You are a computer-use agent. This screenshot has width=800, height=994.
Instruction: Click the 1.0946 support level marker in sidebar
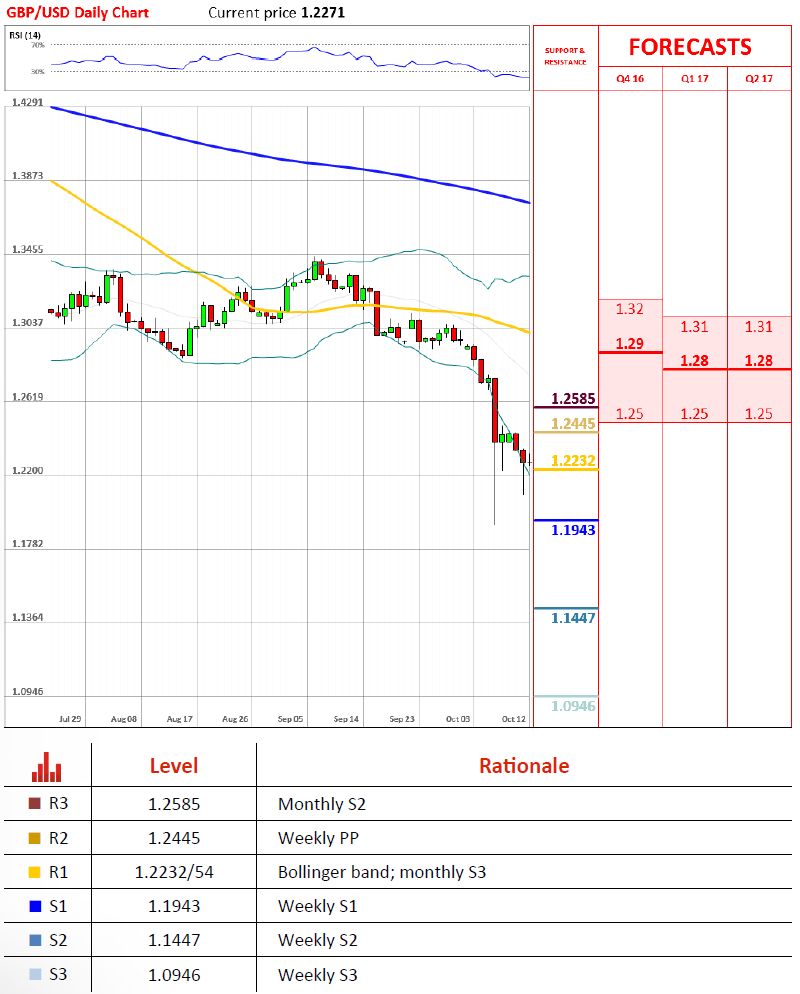coord(573,706)
